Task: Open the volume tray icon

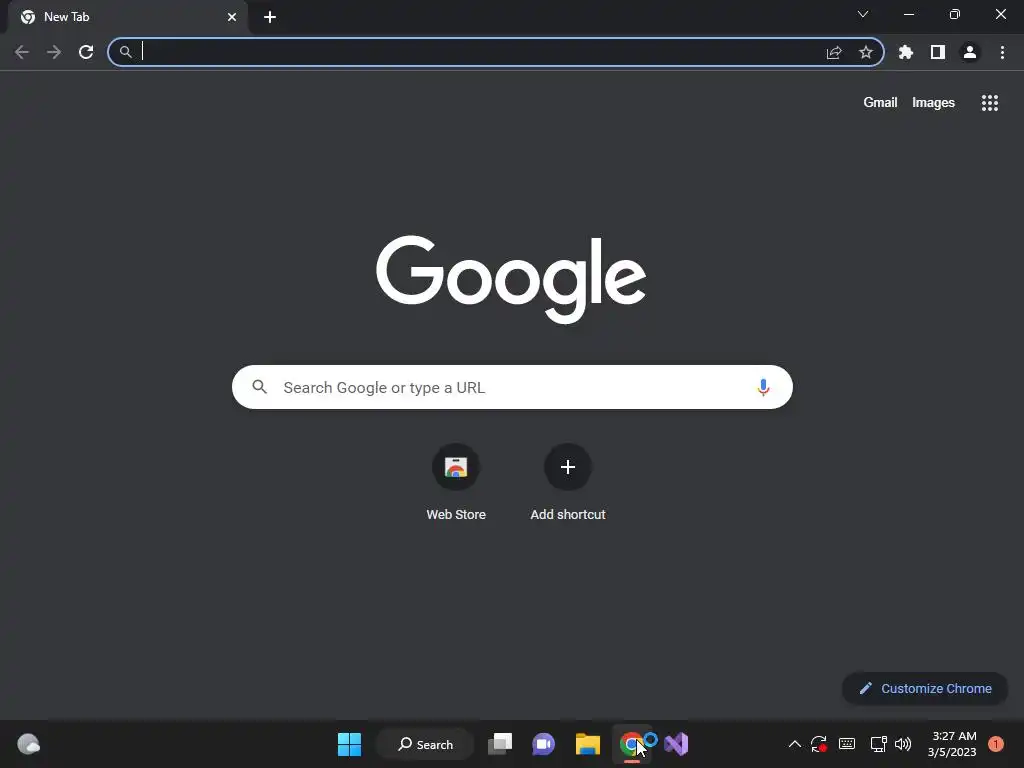Action: pyautogui.click(x=903, y=744)
